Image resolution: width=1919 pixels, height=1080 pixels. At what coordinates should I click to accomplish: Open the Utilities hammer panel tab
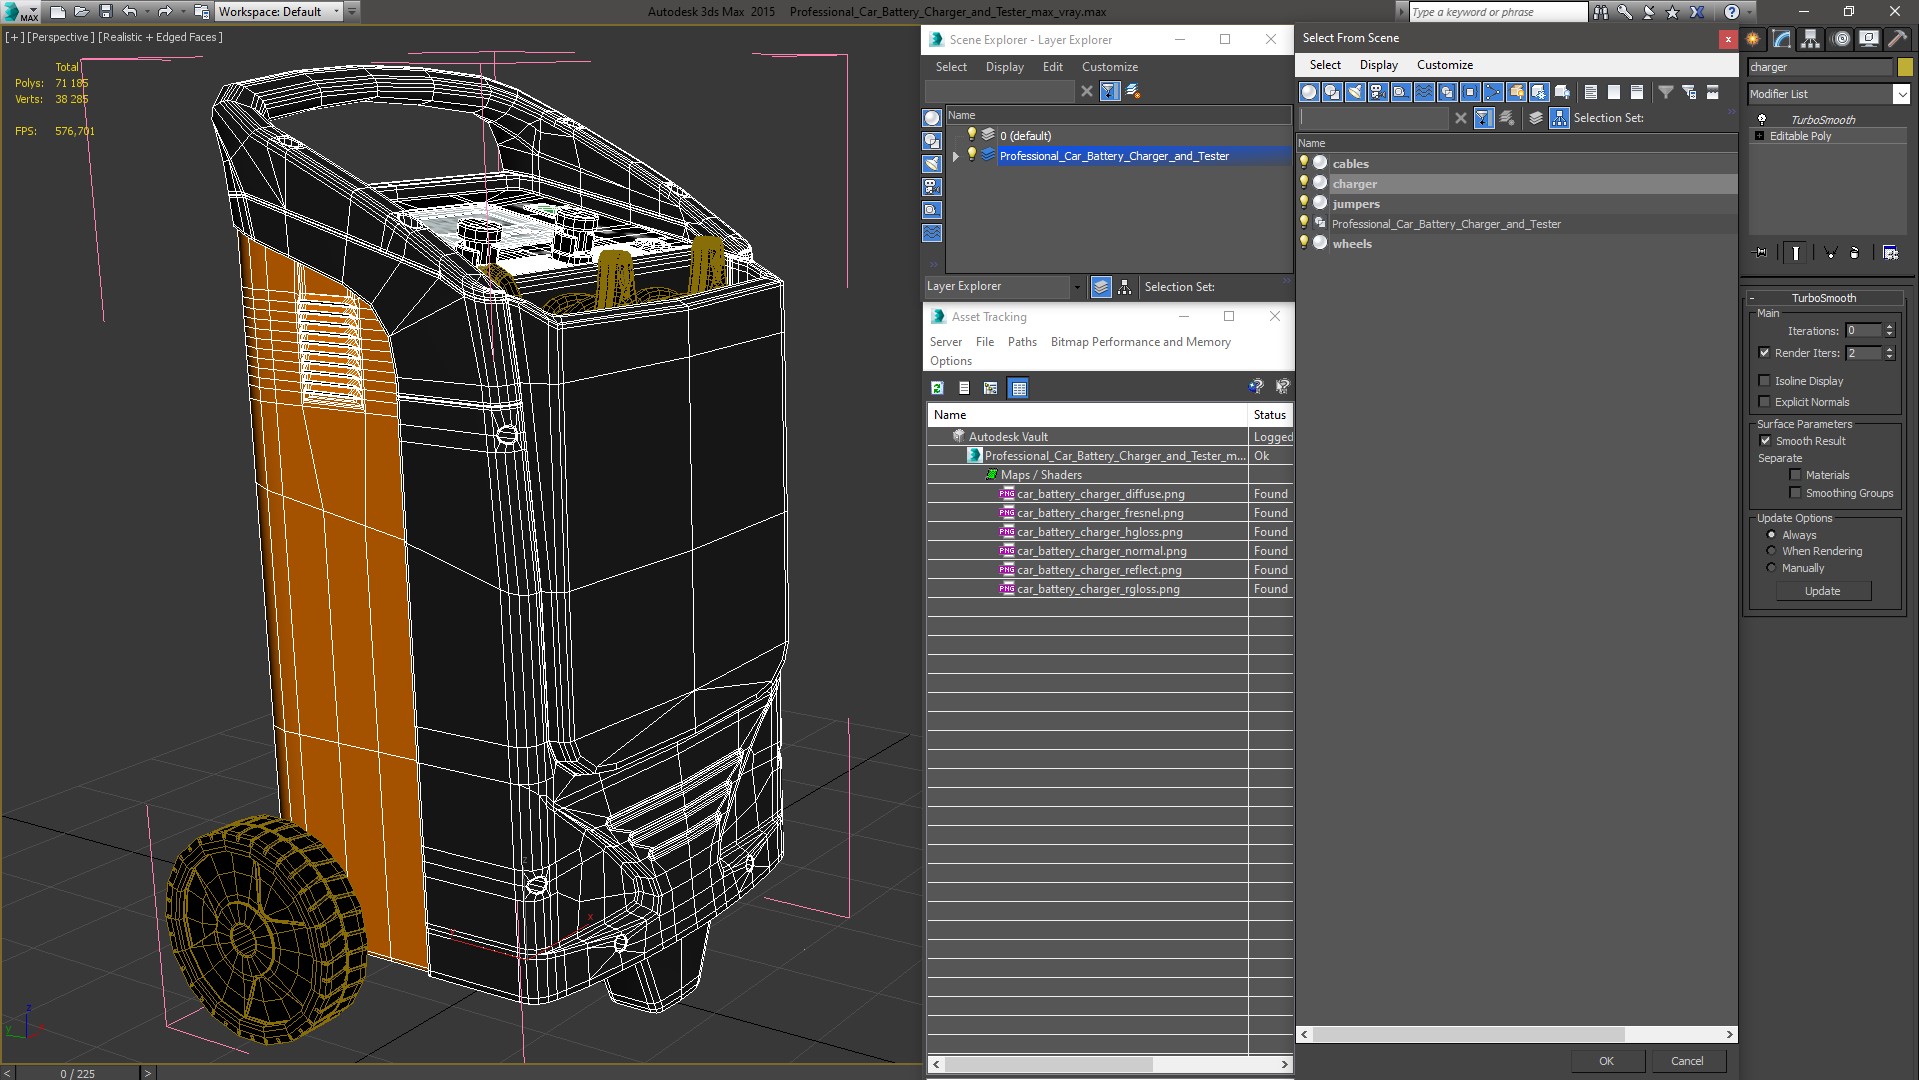(1897, 39)
